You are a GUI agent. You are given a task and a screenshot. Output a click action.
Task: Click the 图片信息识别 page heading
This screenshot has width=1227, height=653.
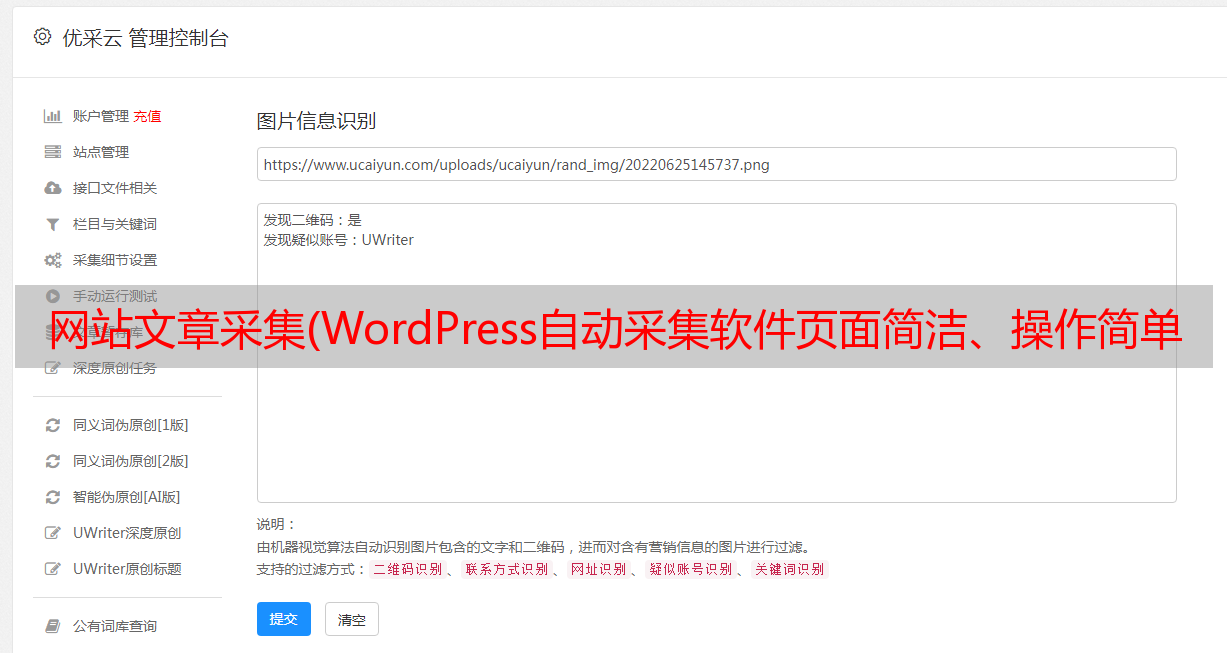click(316, 121)
